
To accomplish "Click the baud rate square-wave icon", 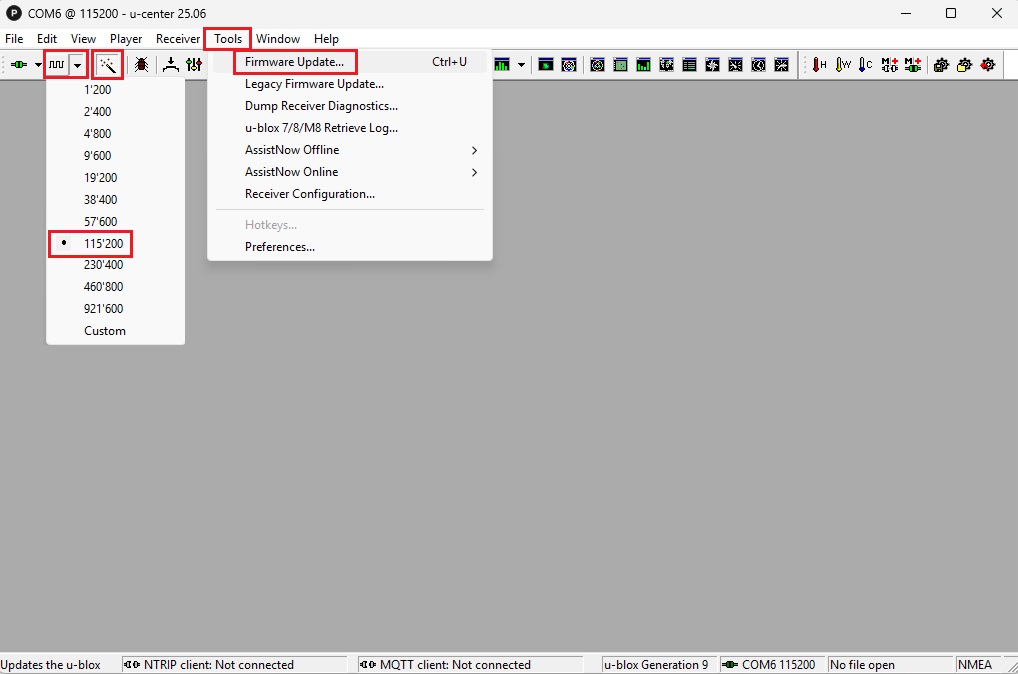I will [x=57, y=65].
